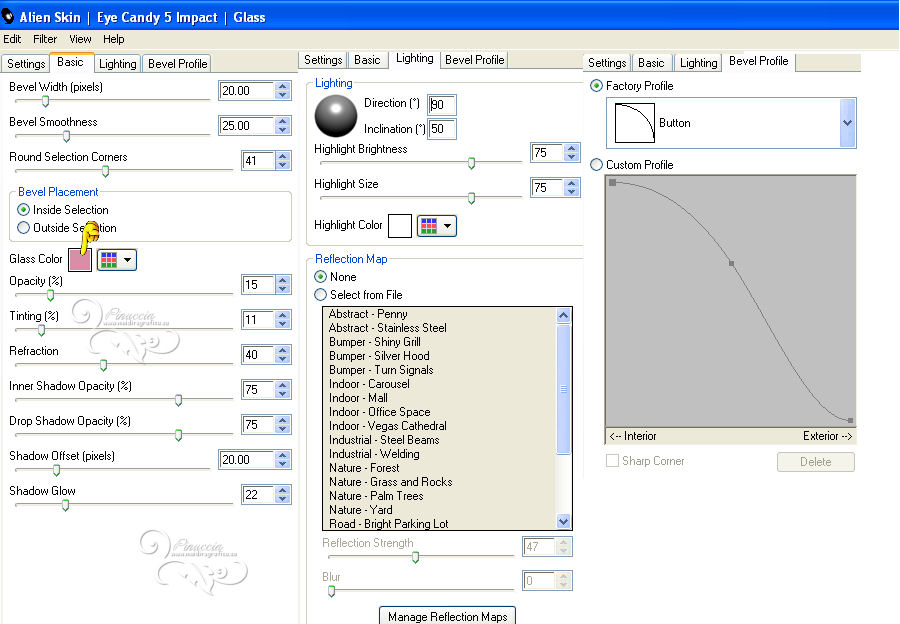900x624 pixels.
Task: Increase Refraction value stepper
Action: coord(282,350)
